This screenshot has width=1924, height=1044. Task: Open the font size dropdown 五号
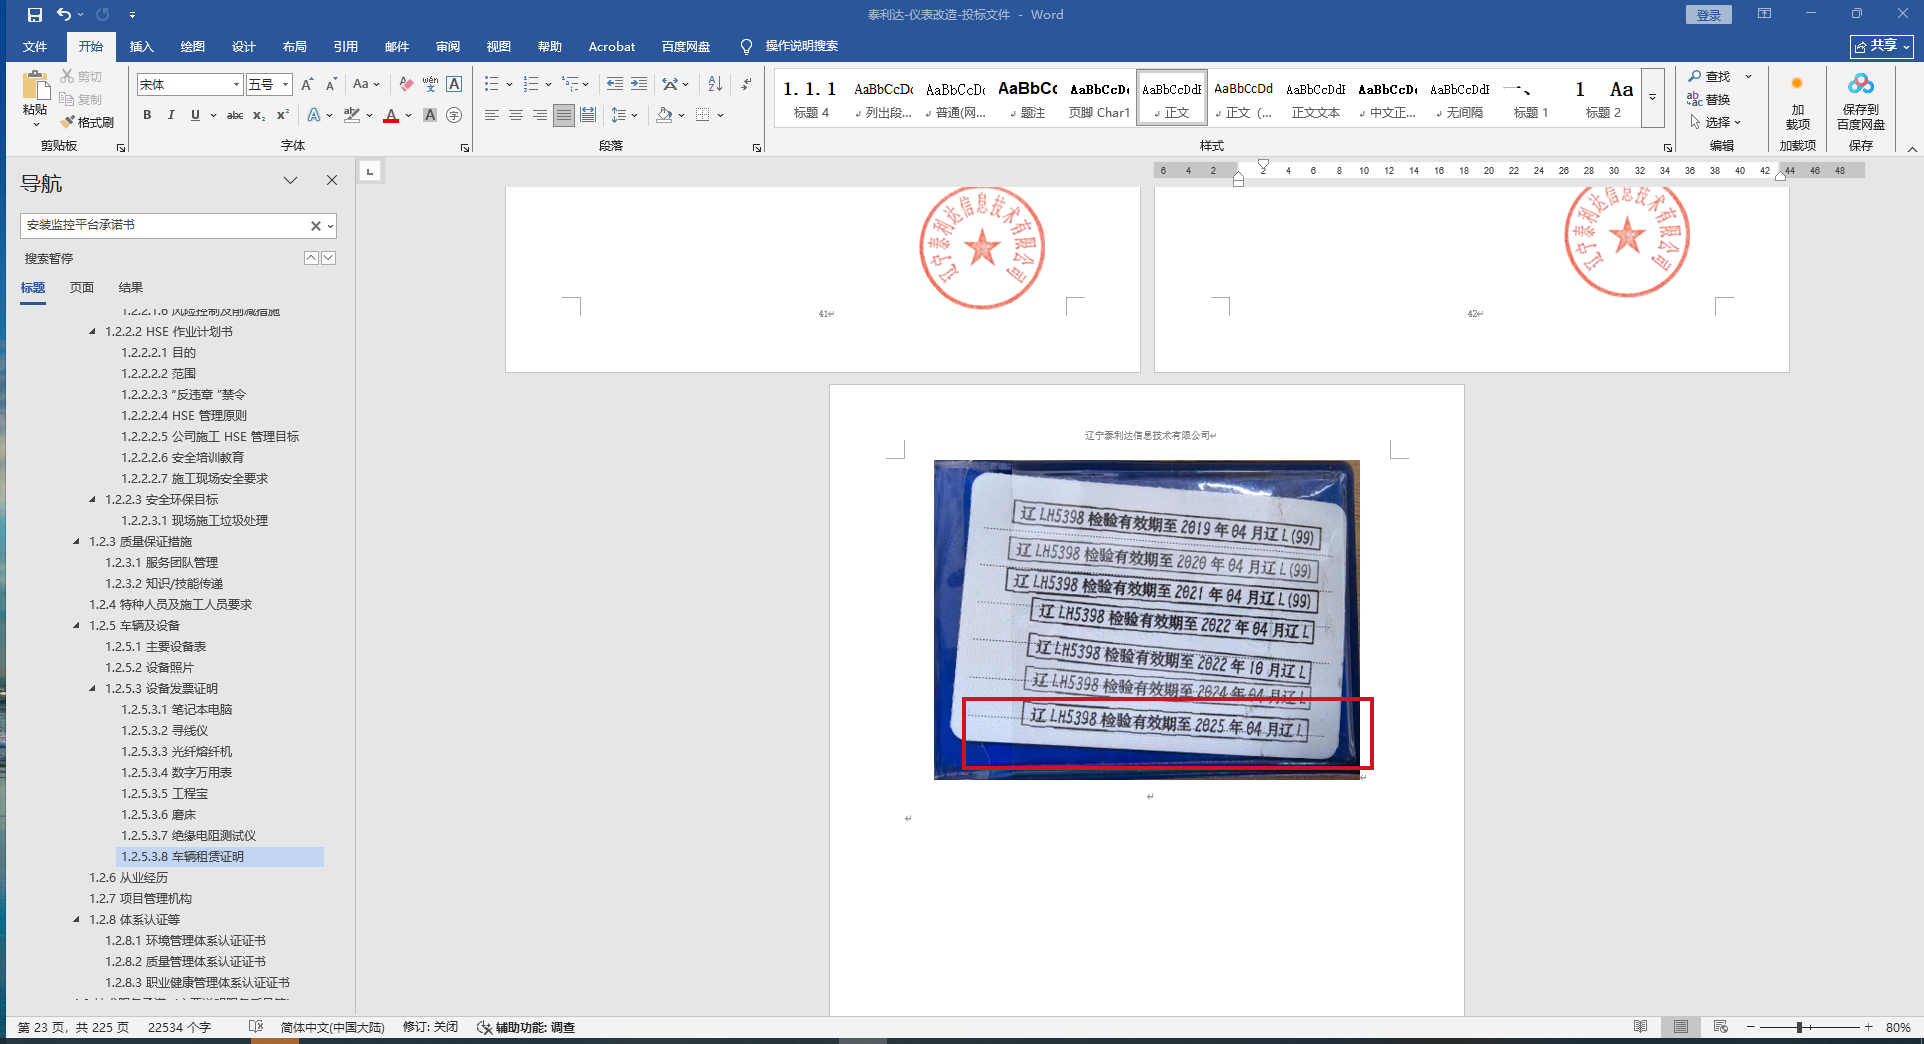click(285, 85)
